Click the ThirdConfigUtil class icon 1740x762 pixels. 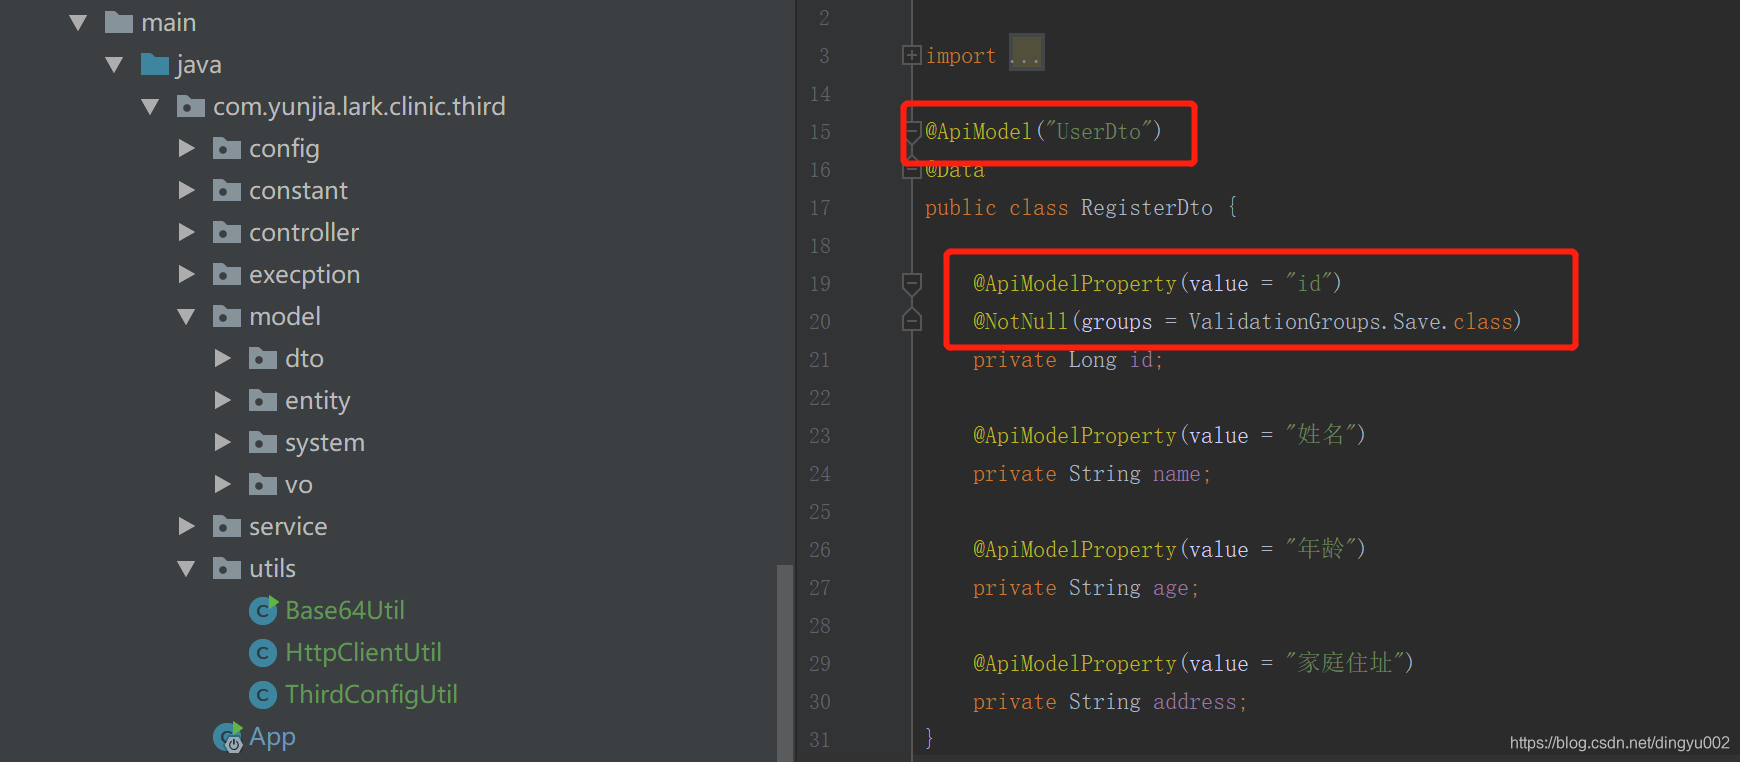pyautogui.click(x=263, y=694)
